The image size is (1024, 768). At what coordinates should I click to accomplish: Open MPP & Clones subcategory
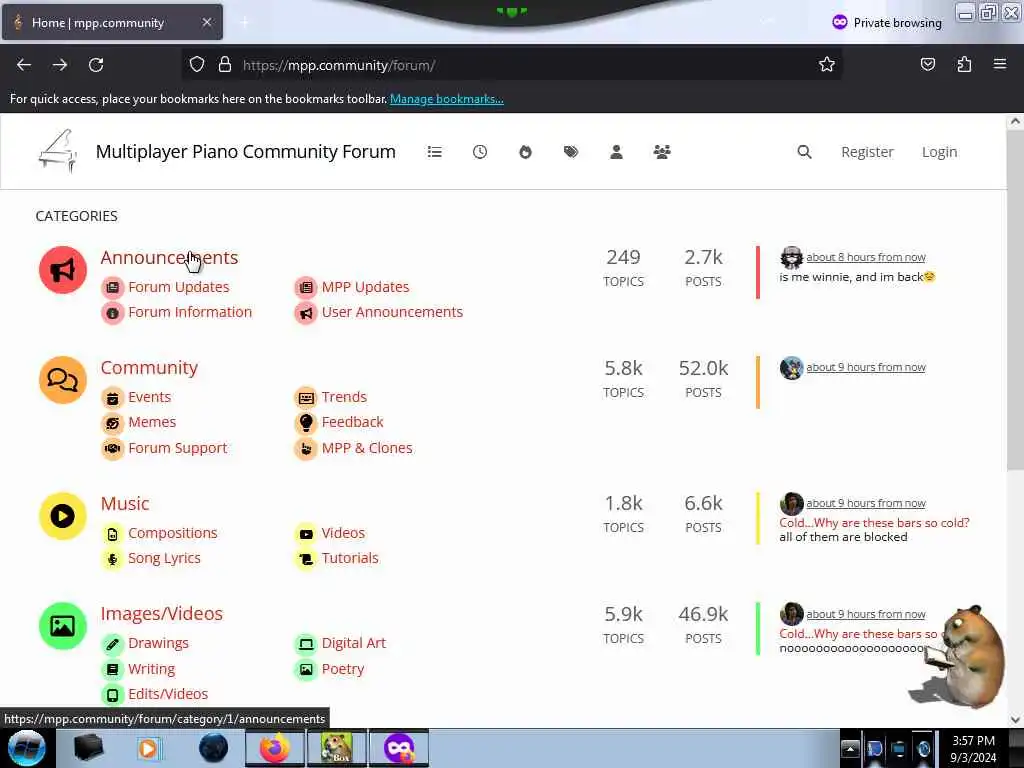(367, 448)
